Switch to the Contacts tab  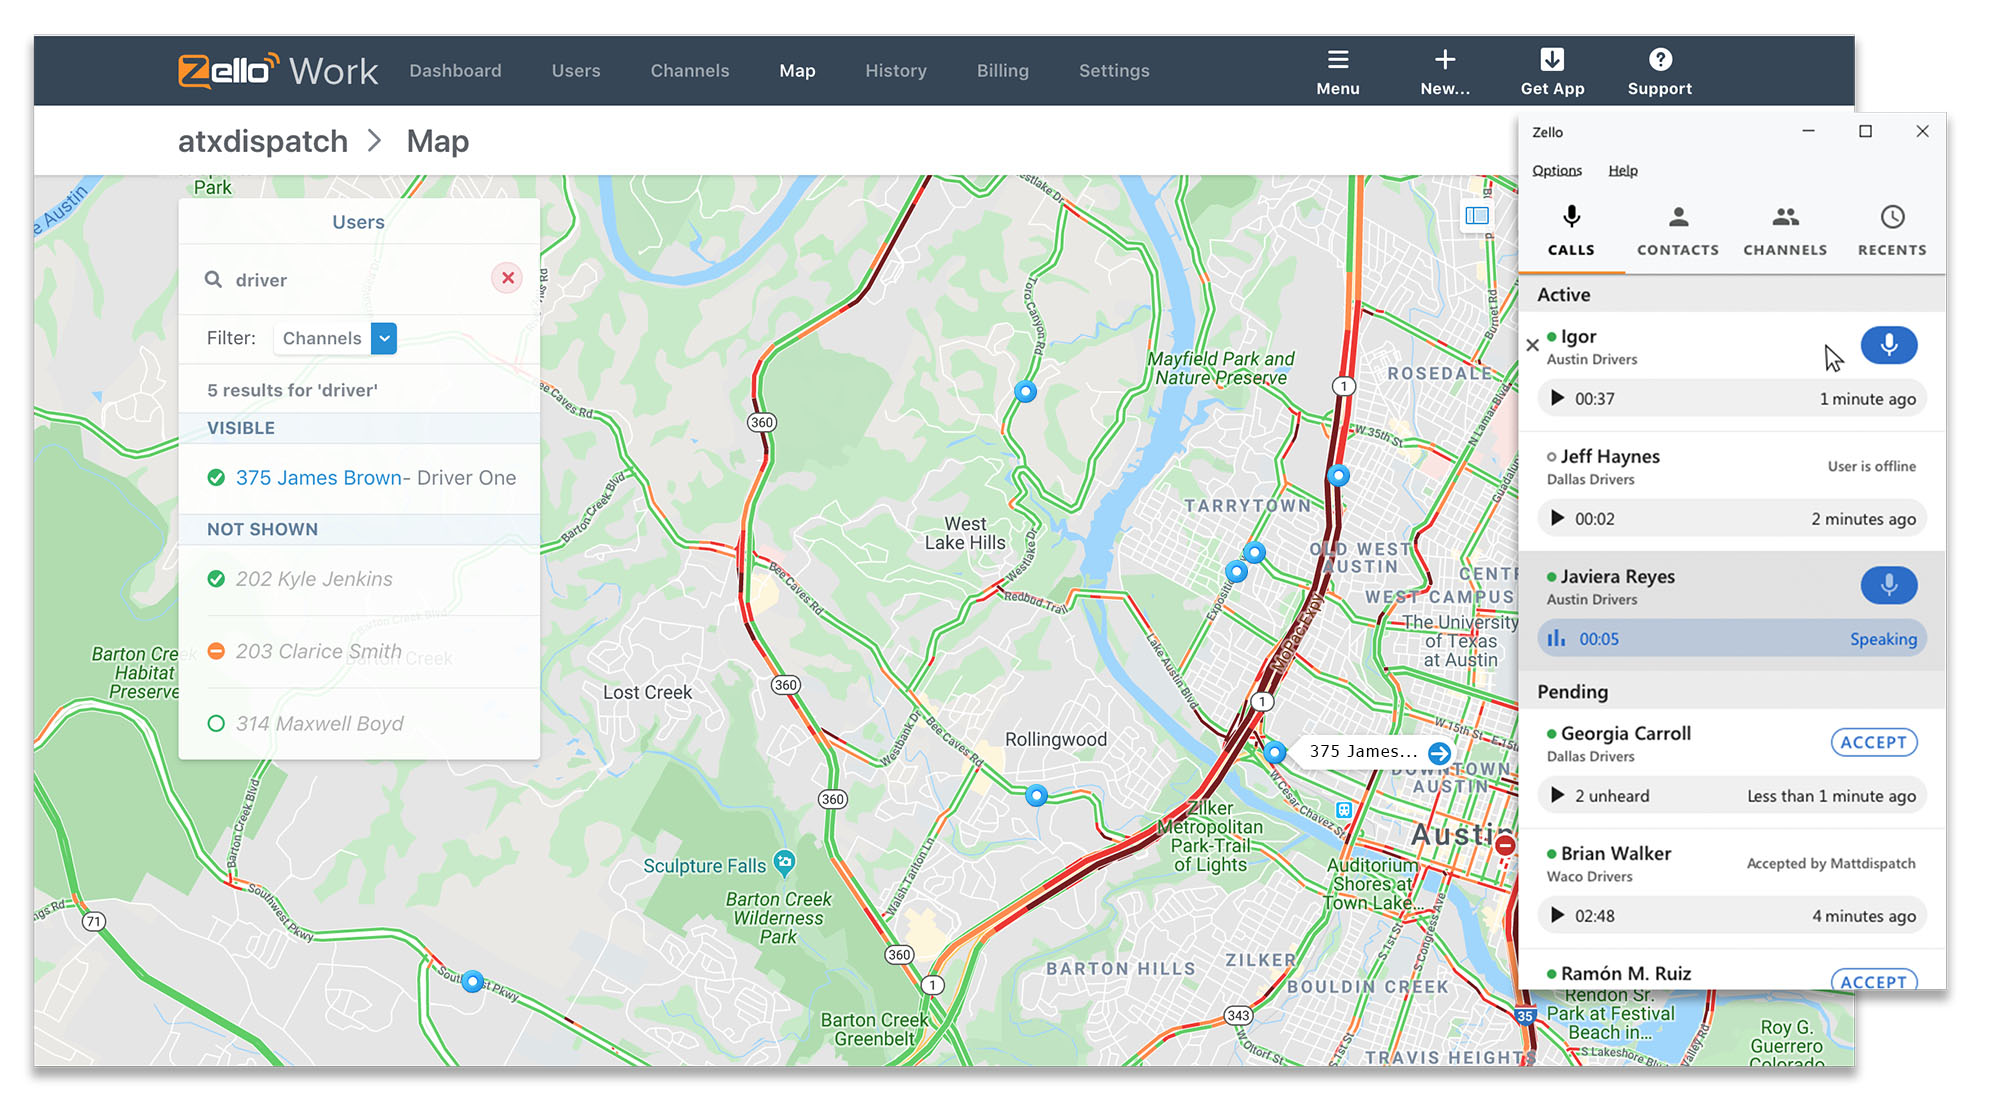(1678, 231)
